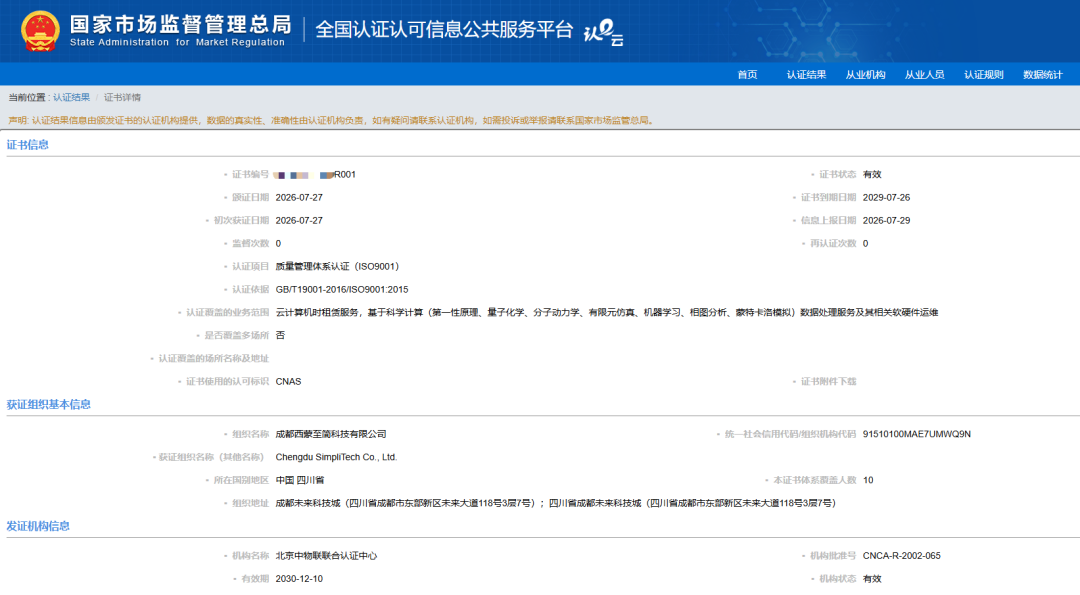Screen dimensions: 1080x595
Task: Click credit code 91510100MAE7UMWQ9N
Action: [917, 435]
